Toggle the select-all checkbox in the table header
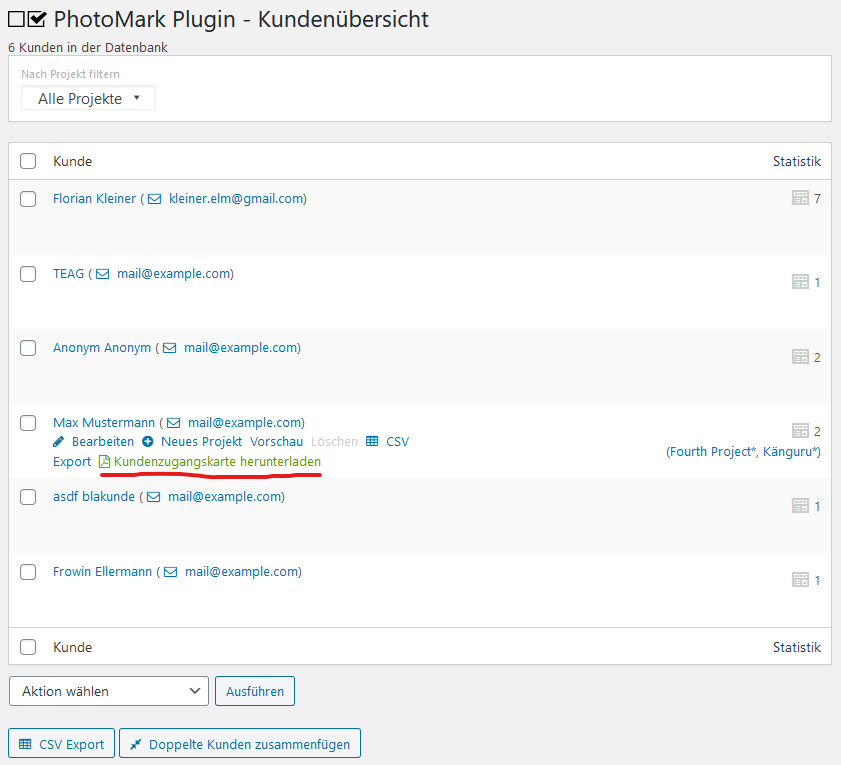 pyautogui.click(x=28, y=161)
